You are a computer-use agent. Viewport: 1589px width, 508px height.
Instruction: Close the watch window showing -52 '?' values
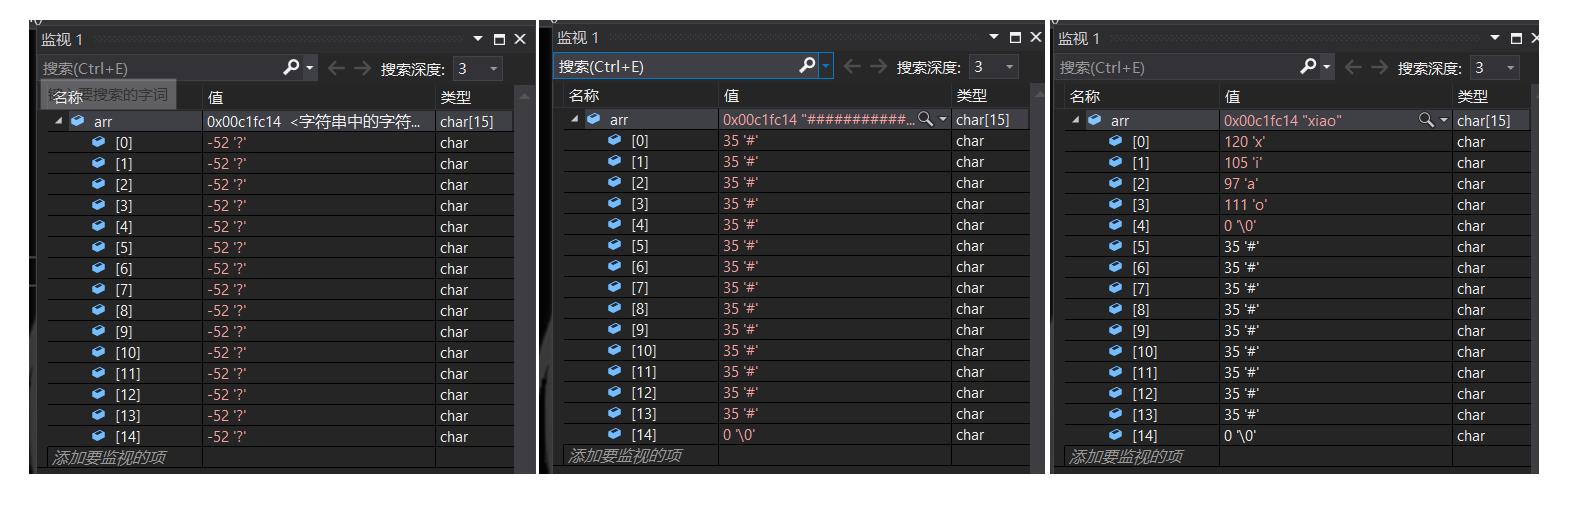tap(520, 39)
